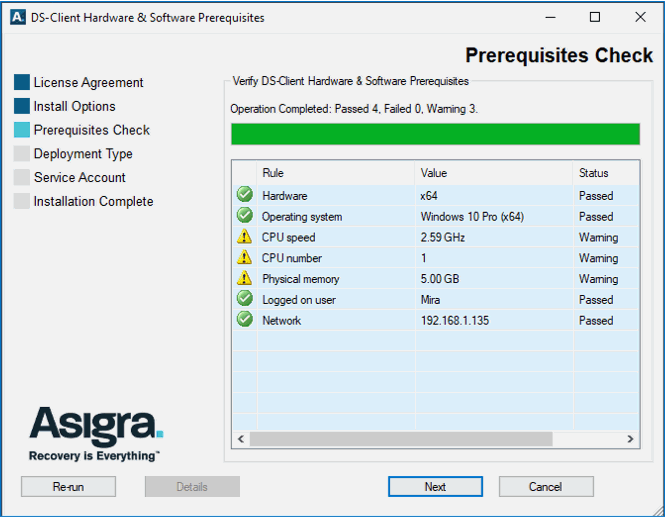Click the Installation Complete step square
This screenshot has width=665, height=517.
(x=22, y=201)
